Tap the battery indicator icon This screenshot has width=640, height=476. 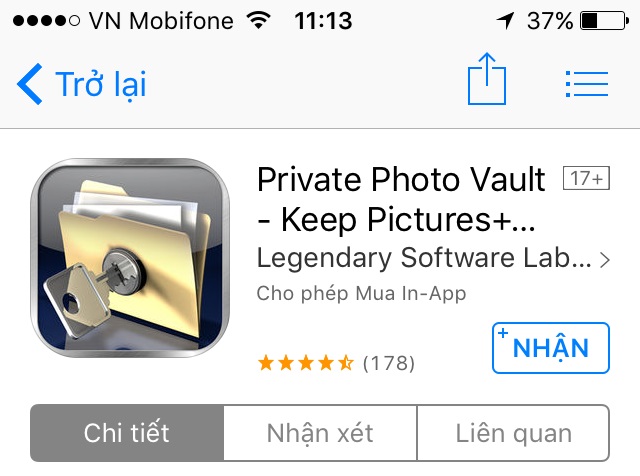pos(604,21)
